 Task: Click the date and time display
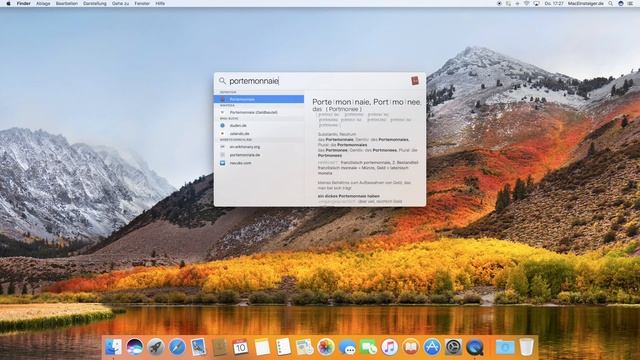[x=553, y=3]
